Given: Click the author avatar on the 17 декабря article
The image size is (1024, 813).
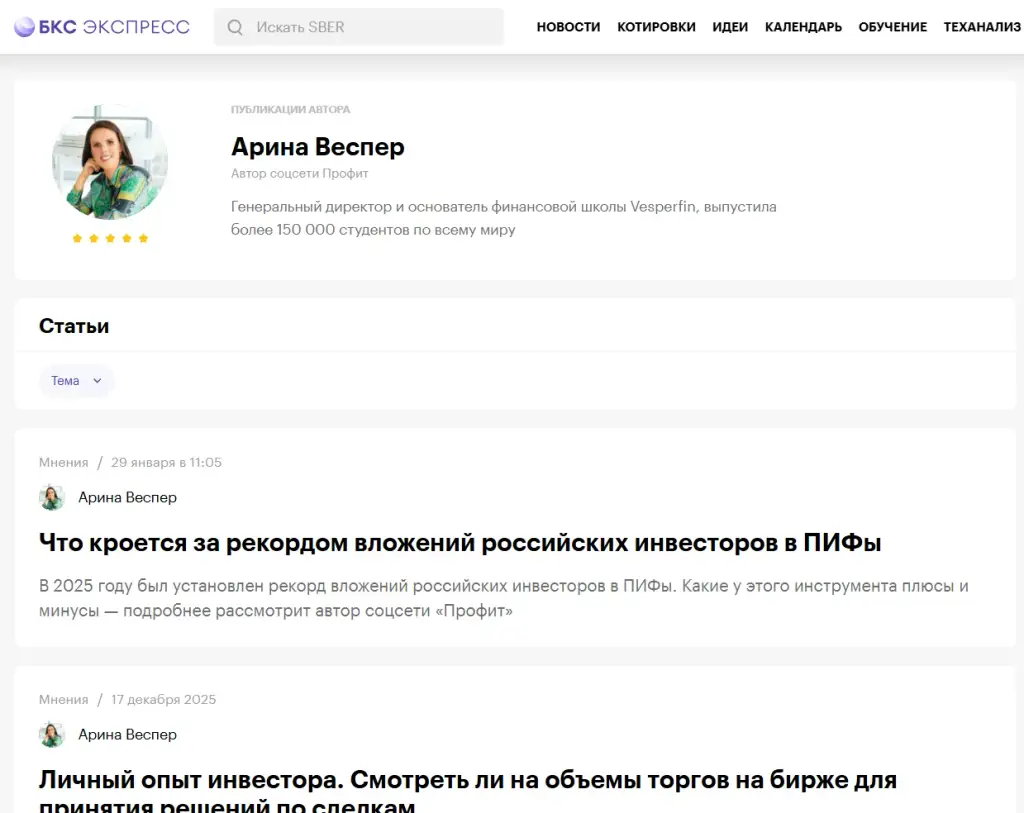Looking at the screenshot, I should pyautogui.click(x=52, y=735).
